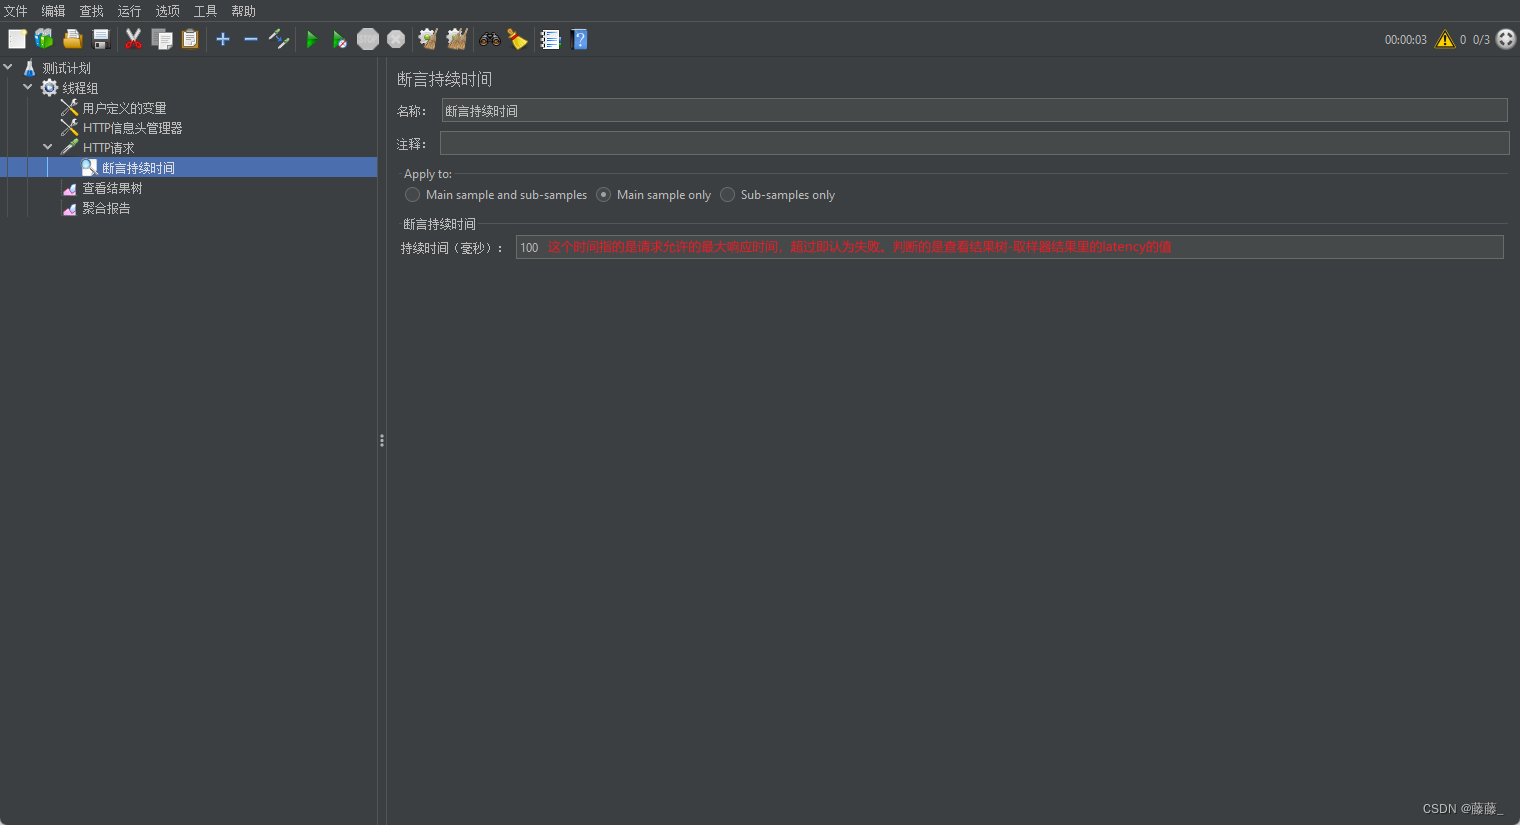Click the Toggle enable/disable toolbar icon
Screen dimensions: 1520x825
pyautogui.click(x=279, y=39)
